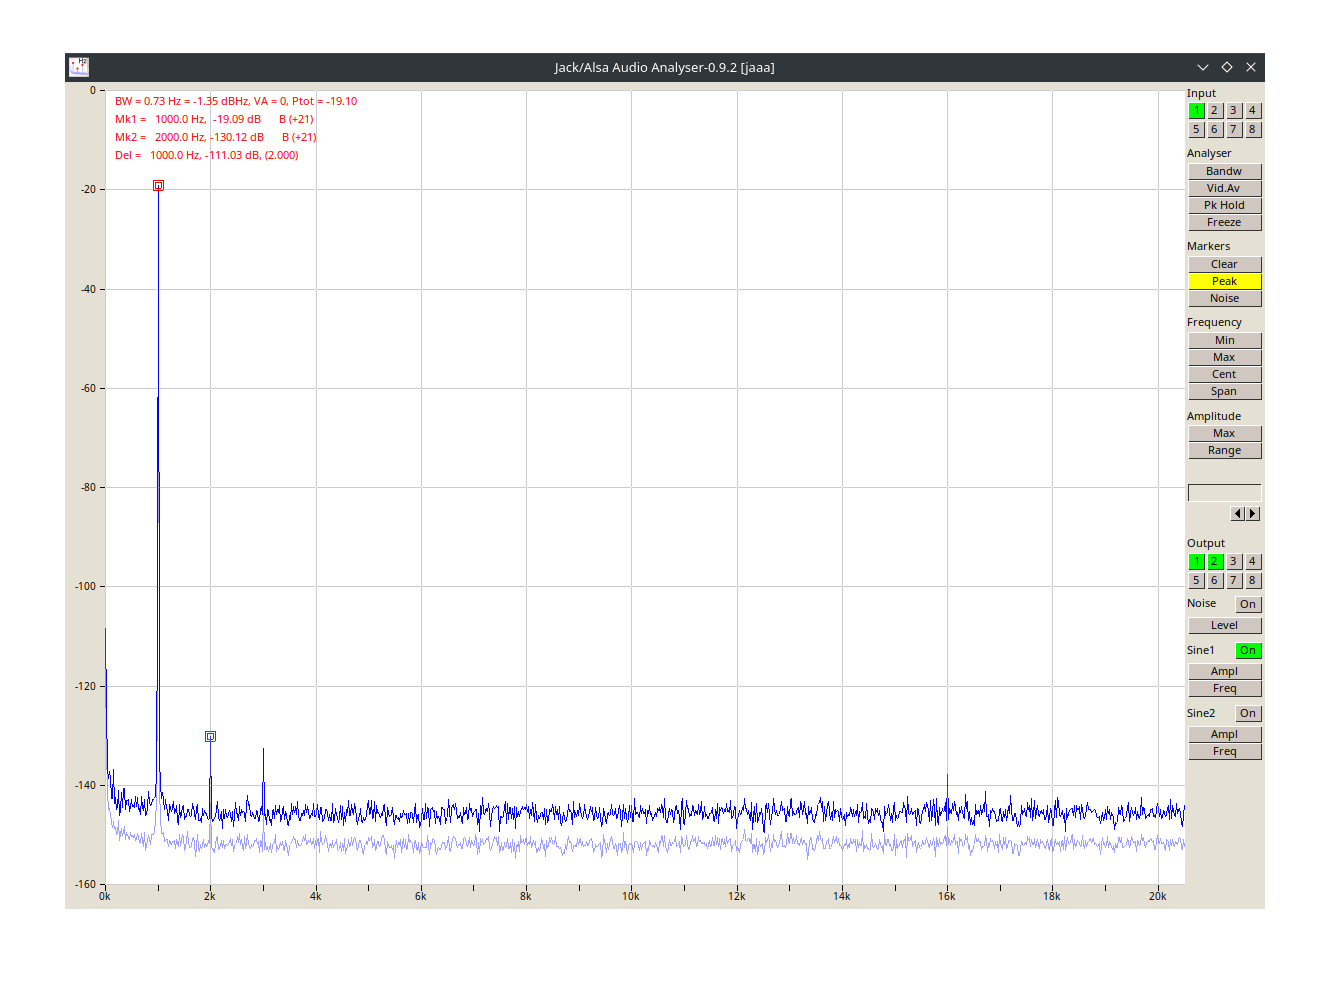The image size is (1330, 986).
Task: Close the jaaa window
Action: tap(1251, 67)
